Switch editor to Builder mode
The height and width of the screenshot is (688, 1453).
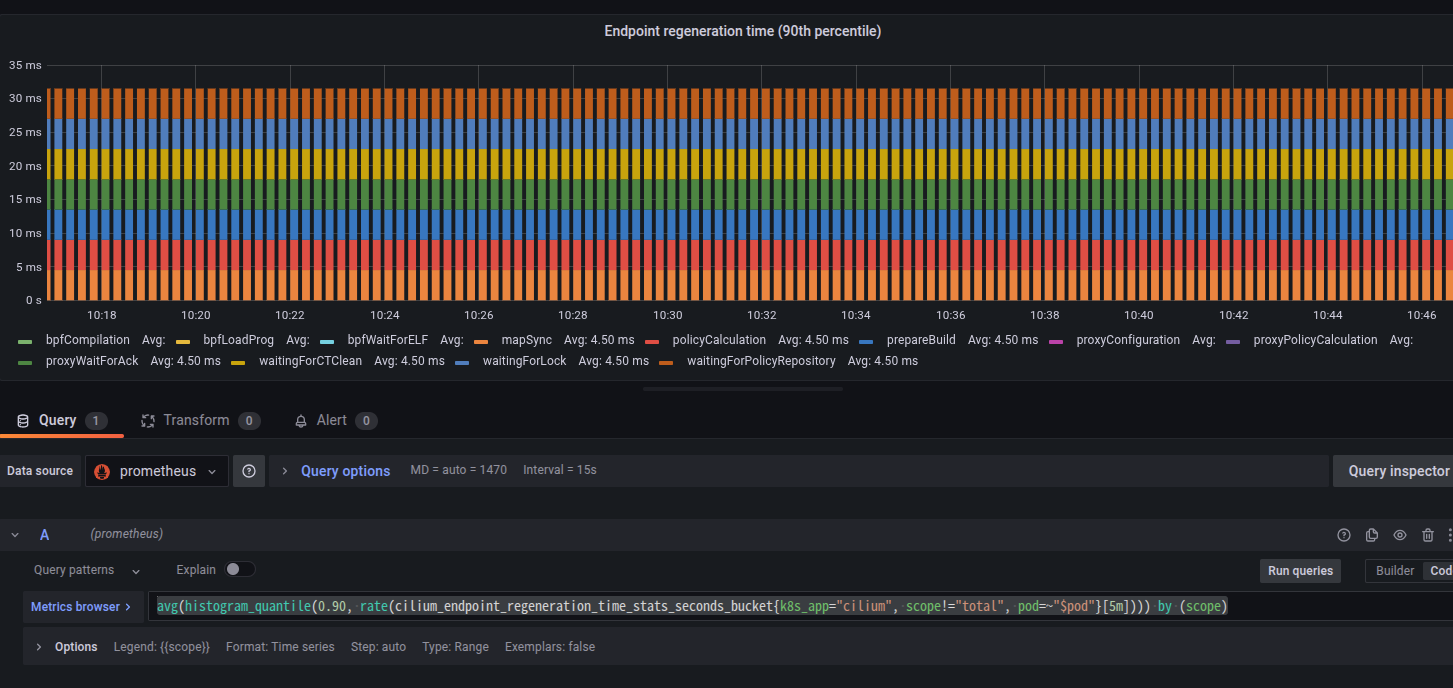click(1395, 571)
